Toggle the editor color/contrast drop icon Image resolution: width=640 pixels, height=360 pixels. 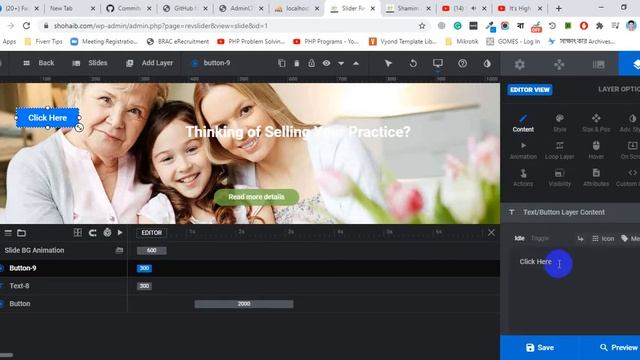[487, 63]
